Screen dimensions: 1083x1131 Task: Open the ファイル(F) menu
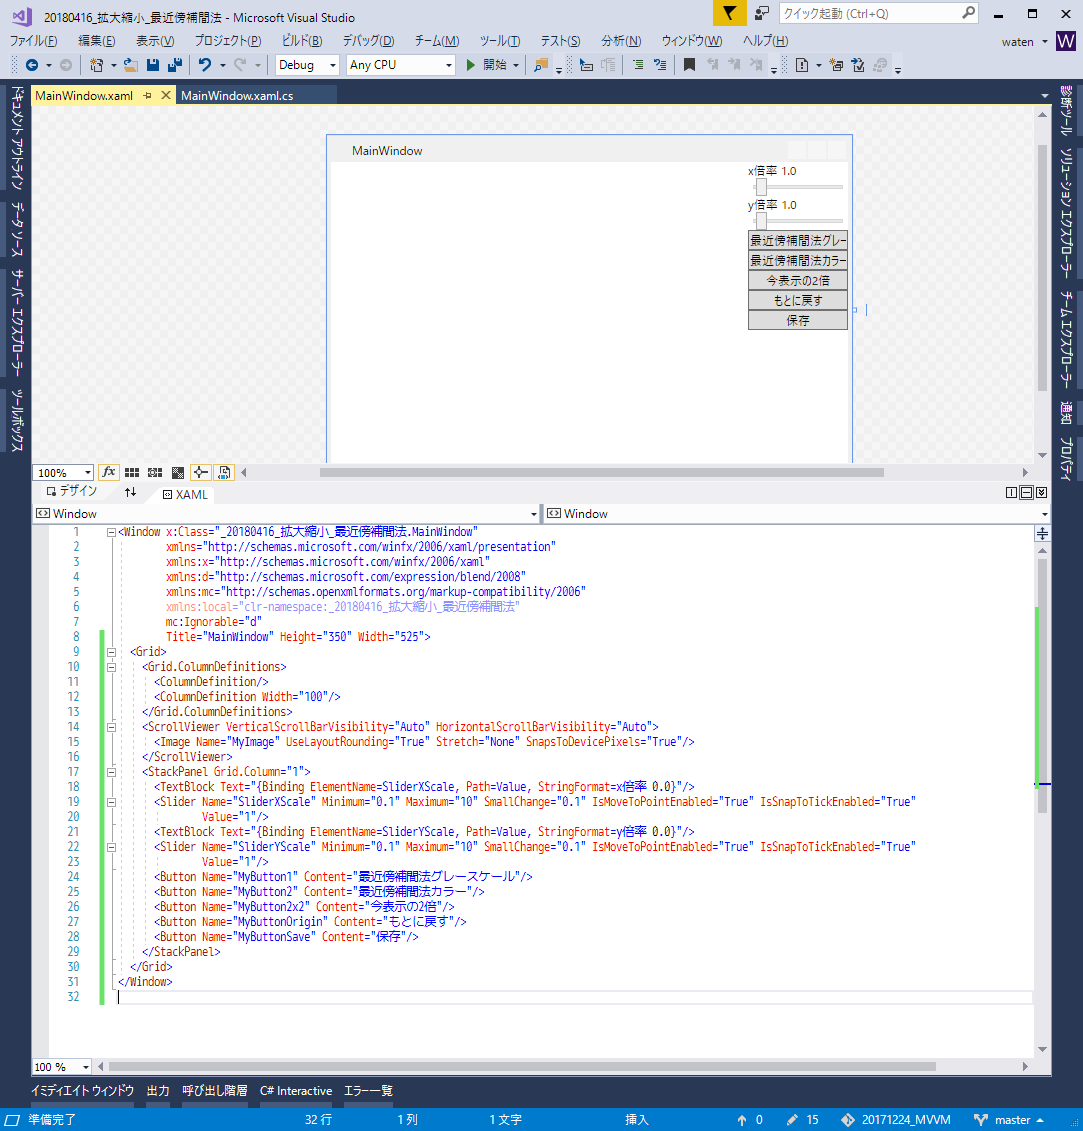click(x=33, y=41)
